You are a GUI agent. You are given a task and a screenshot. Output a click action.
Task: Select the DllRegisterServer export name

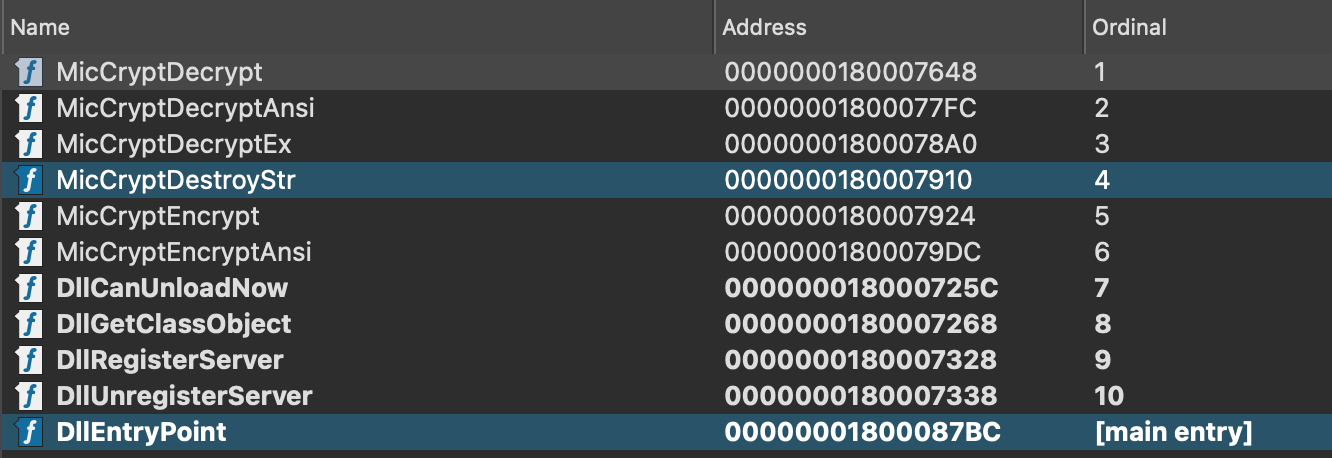coord(170,360)
